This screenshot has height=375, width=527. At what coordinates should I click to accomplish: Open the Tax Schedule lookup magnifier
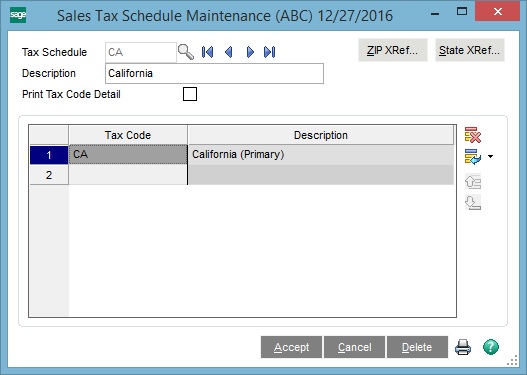186,52
